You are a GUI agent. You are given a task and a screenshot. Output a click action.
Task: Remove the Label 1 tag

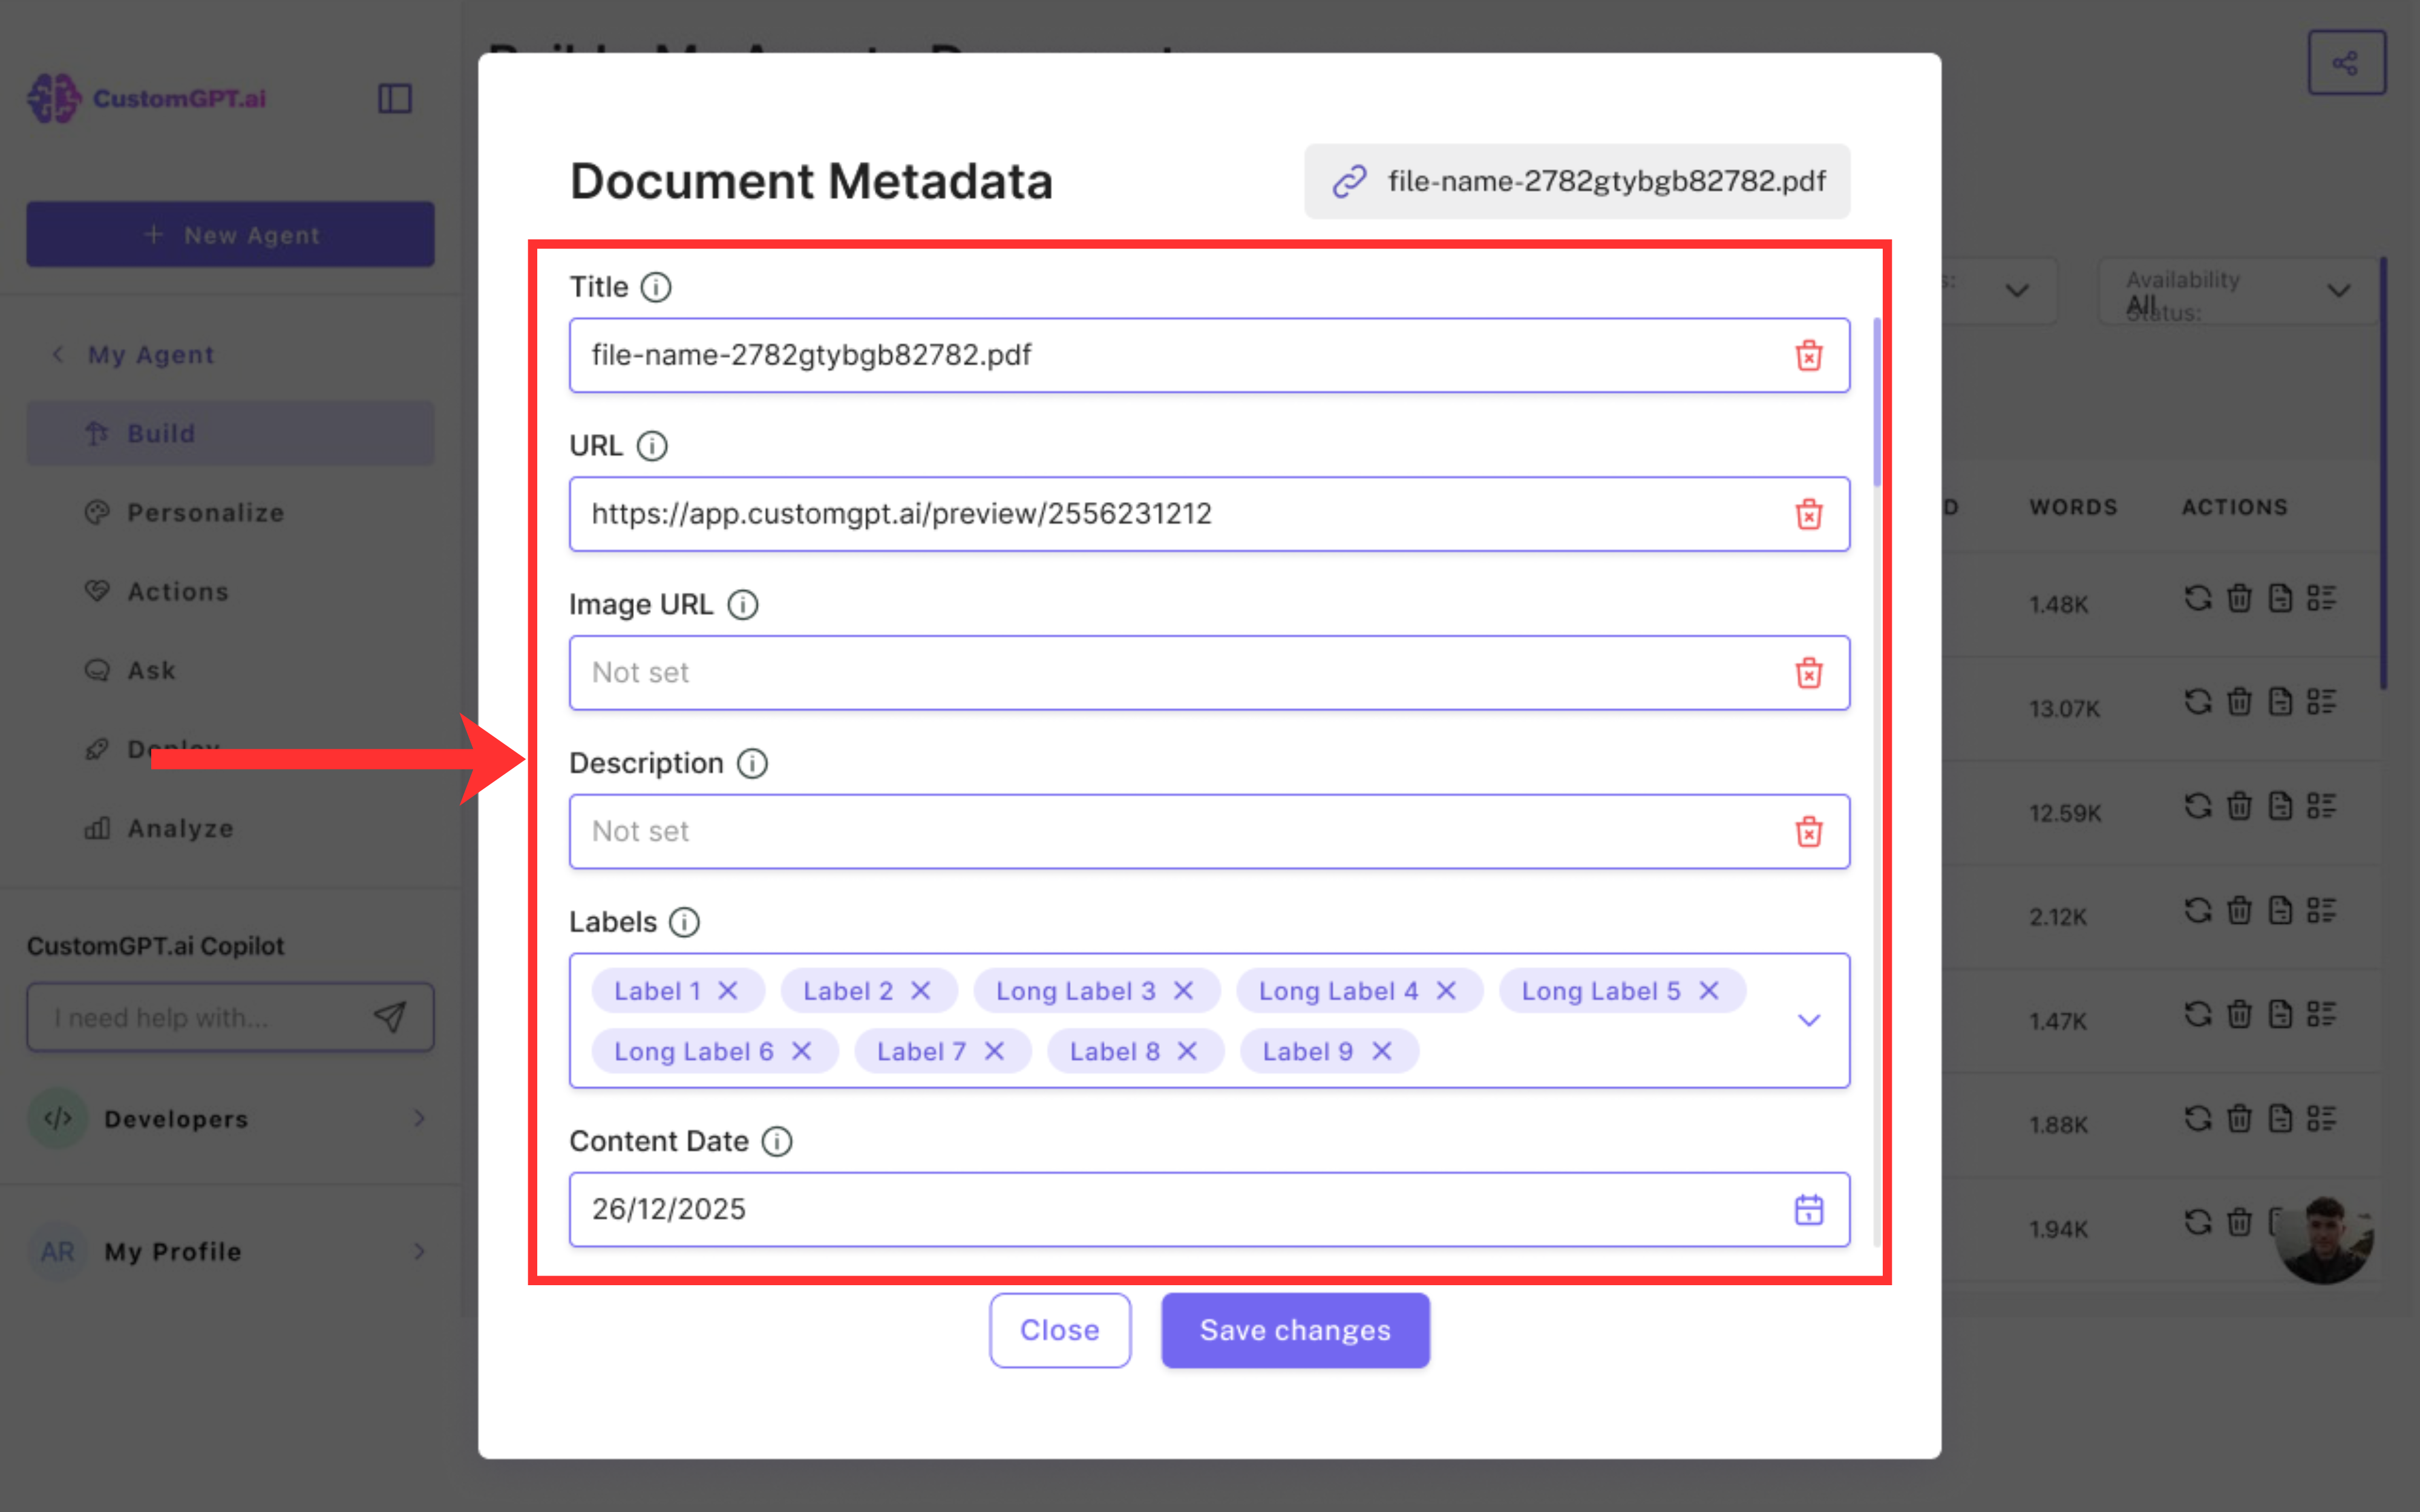(x=728, y=991)
